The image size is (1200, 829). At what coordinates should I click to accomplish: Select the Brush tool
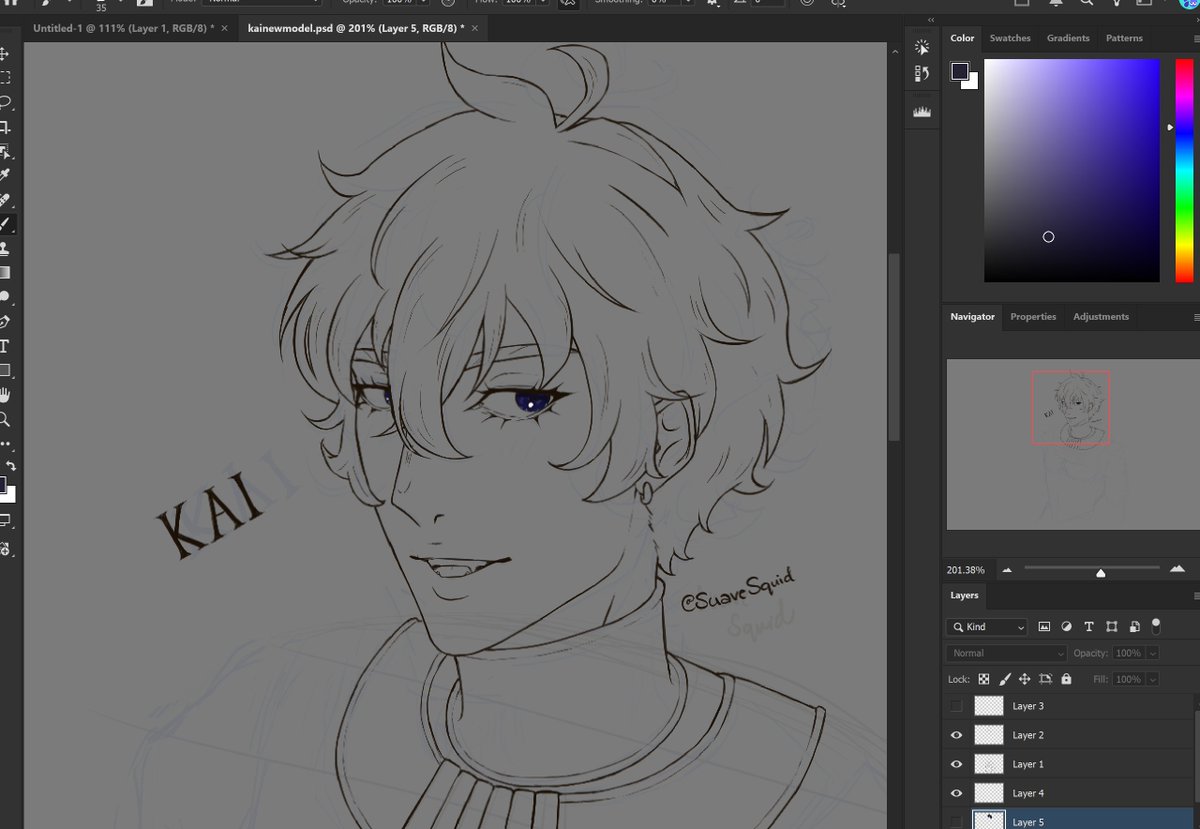tap(5, 223)
